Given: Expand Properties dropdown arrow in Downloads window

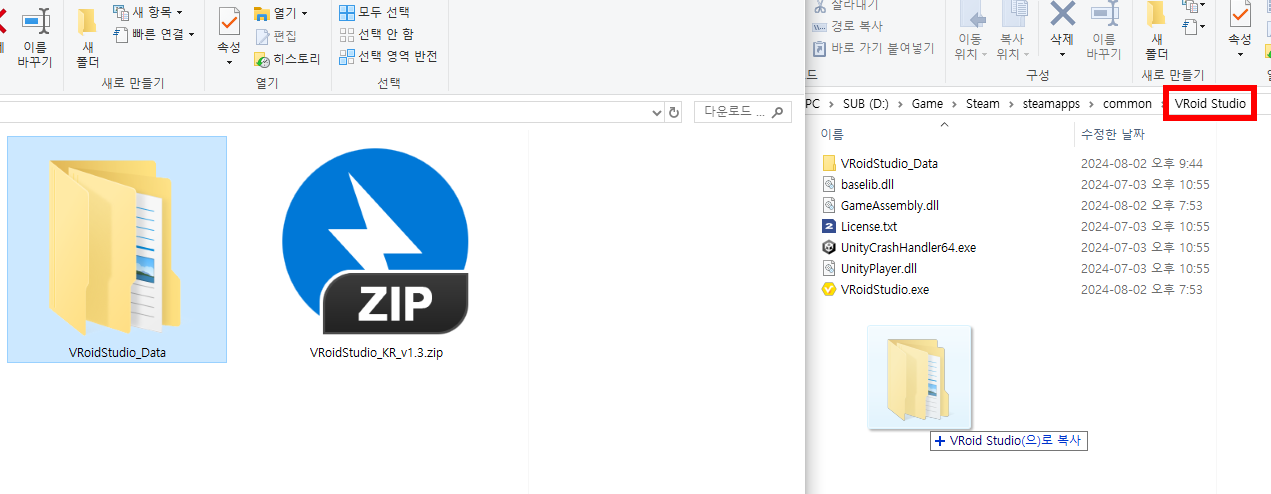Looking at the screenshot, I should click(x=229, y=62).
